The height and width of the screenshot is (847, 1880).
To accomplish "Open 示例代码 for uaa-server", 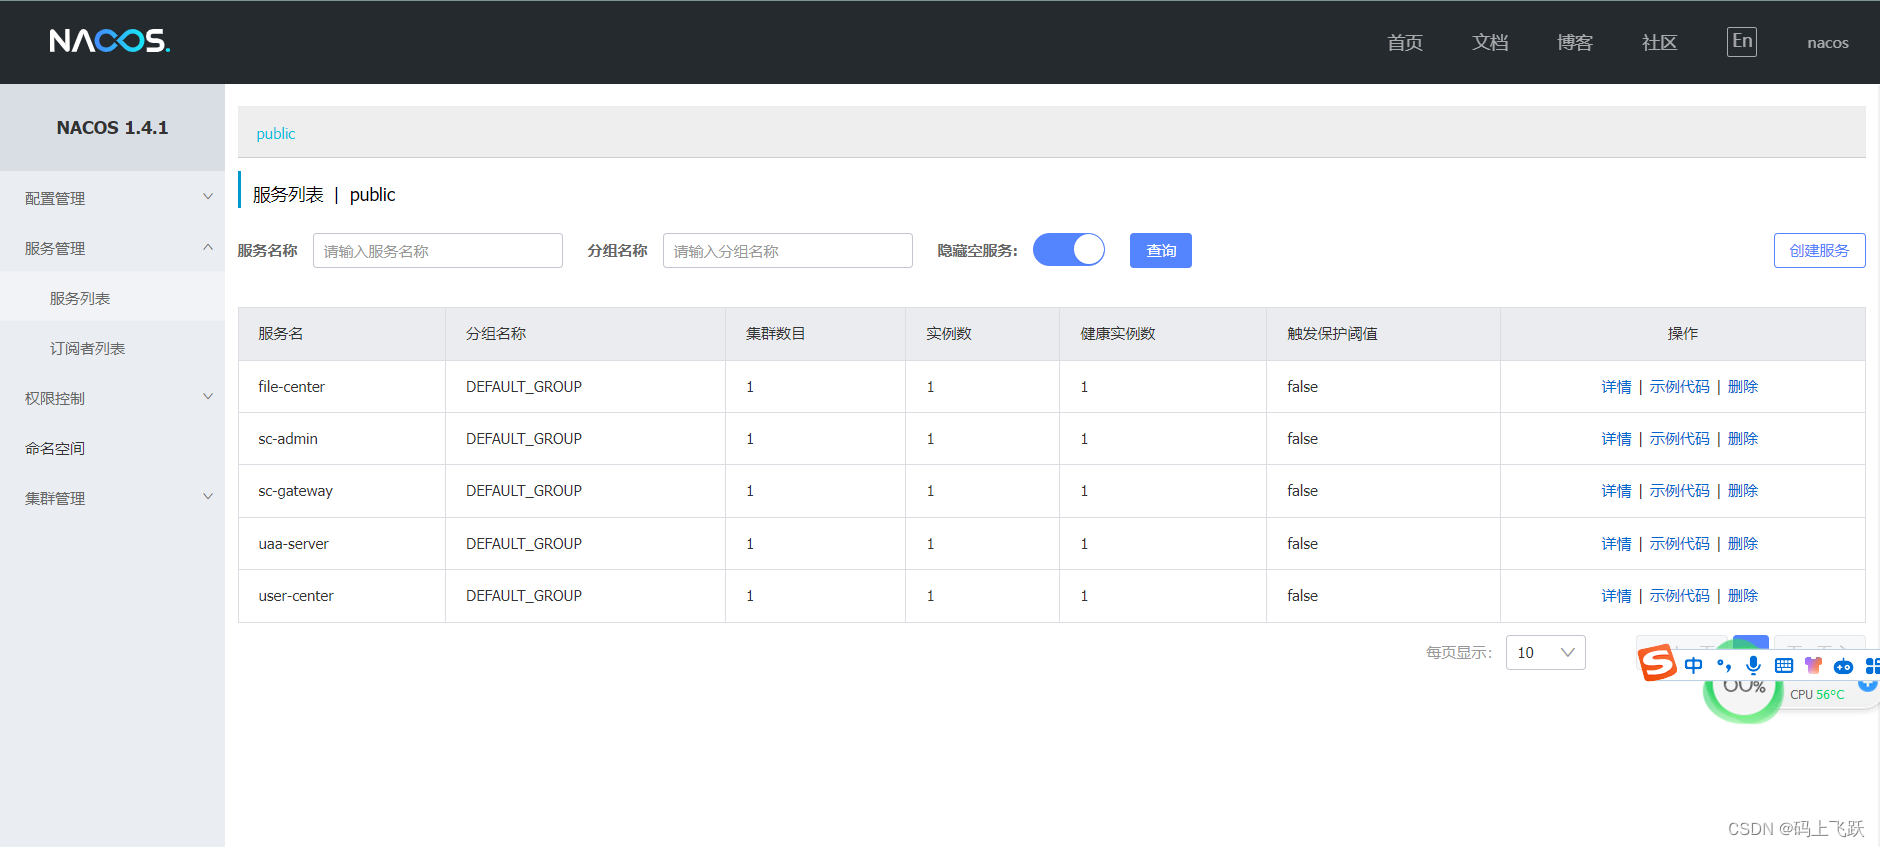I will 1680,544.
